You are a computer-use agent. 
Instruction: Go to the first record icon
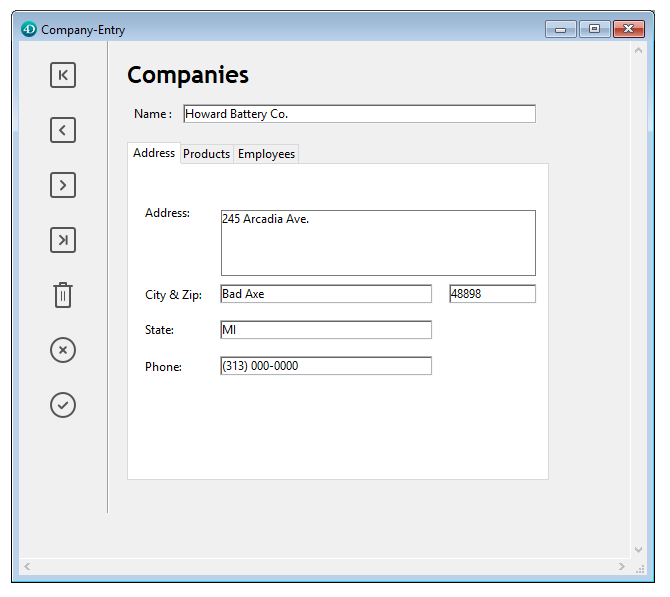(x=63, y=75)
